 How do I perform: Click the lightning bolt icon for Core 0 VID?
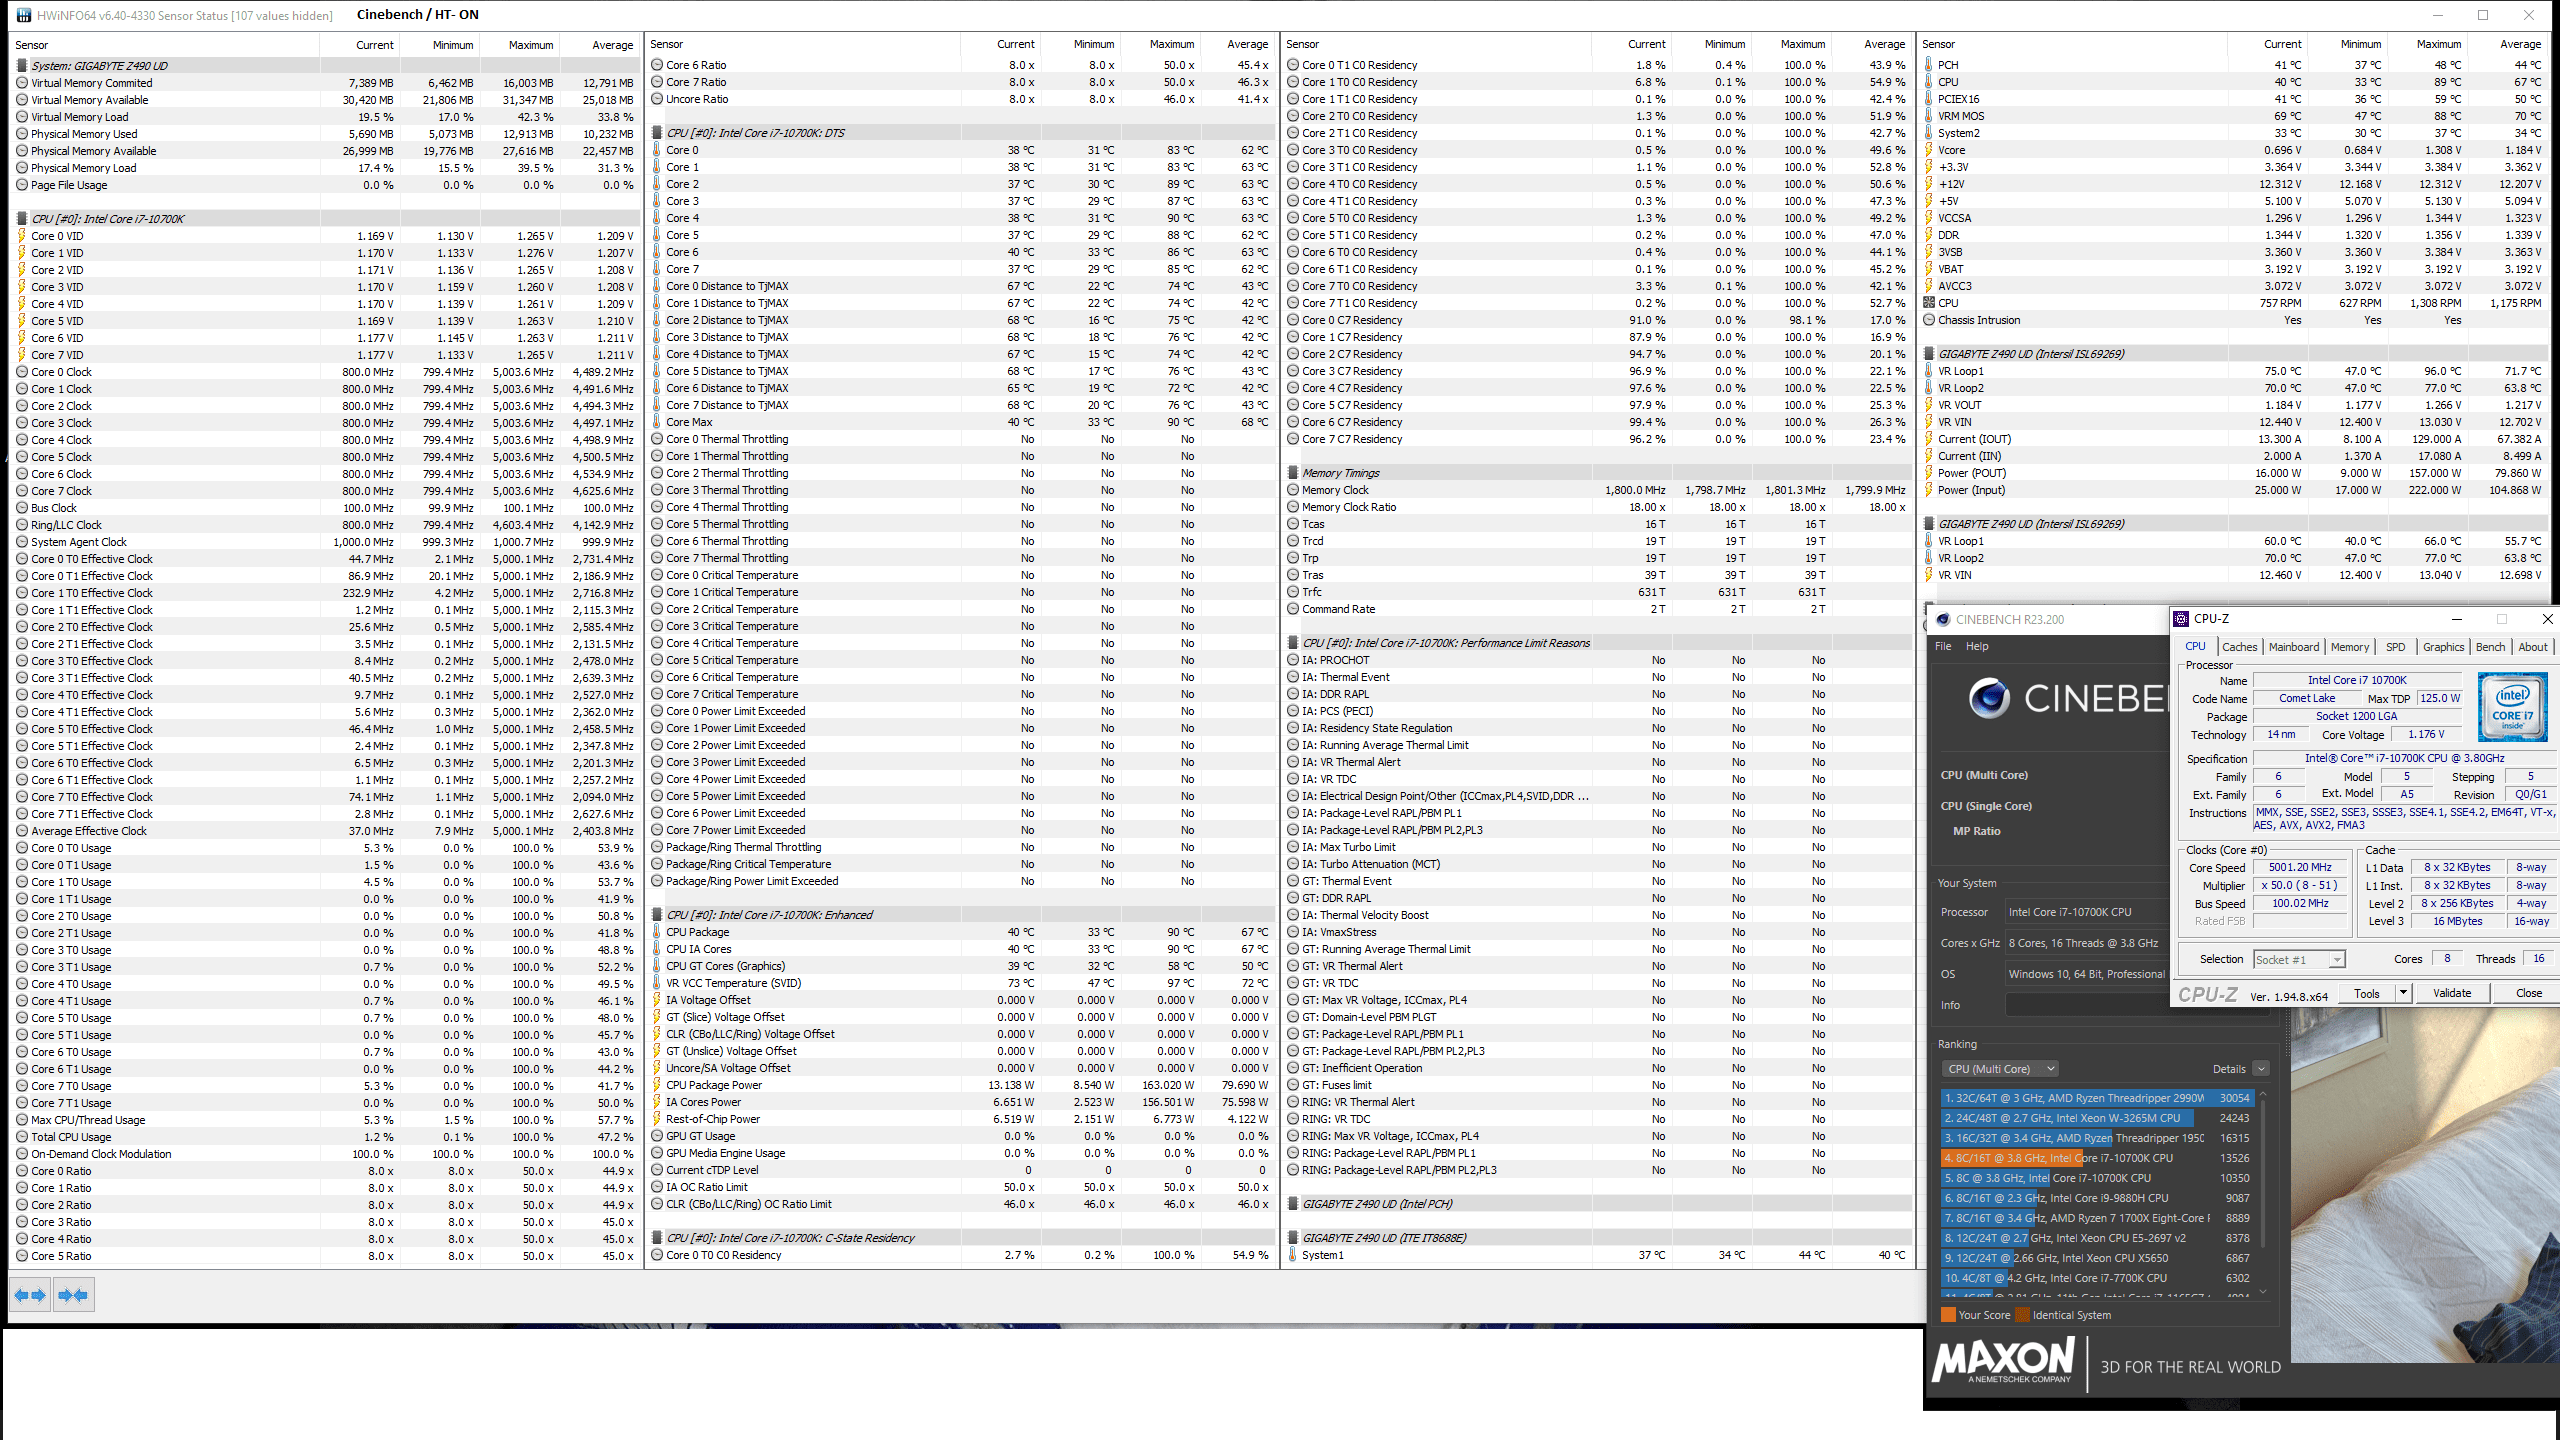click(x=22, y=236)
